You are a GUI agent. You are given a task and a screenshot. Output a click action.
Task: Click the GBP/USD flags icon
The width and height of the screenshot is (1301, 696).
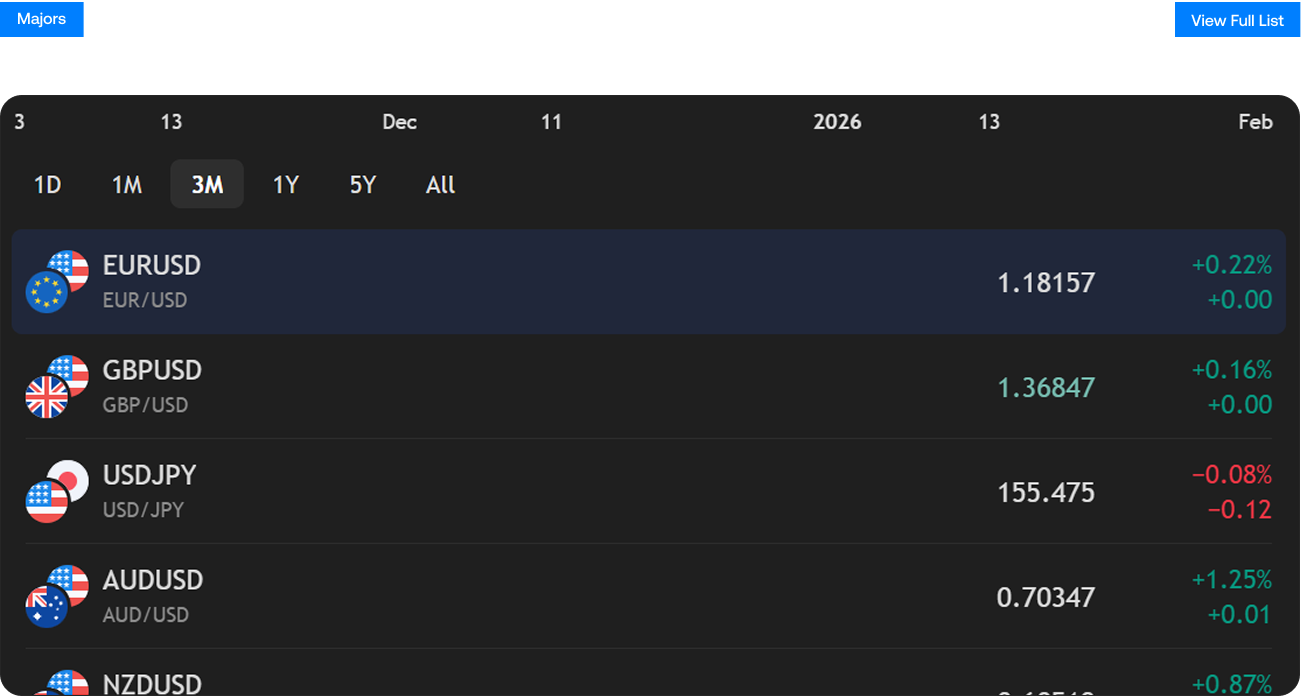(x=57, y=386)
